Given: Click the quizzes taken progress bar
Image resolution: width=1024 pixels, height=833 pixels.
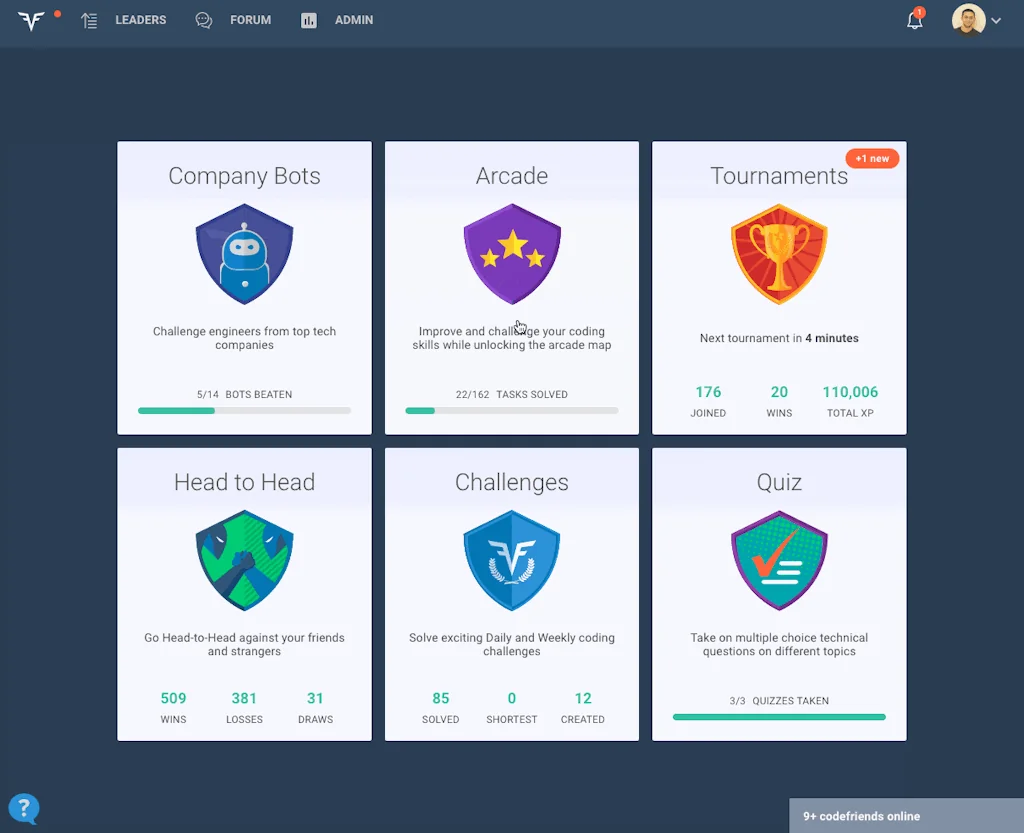Looking at the screenshot, I should click(779, 717).
